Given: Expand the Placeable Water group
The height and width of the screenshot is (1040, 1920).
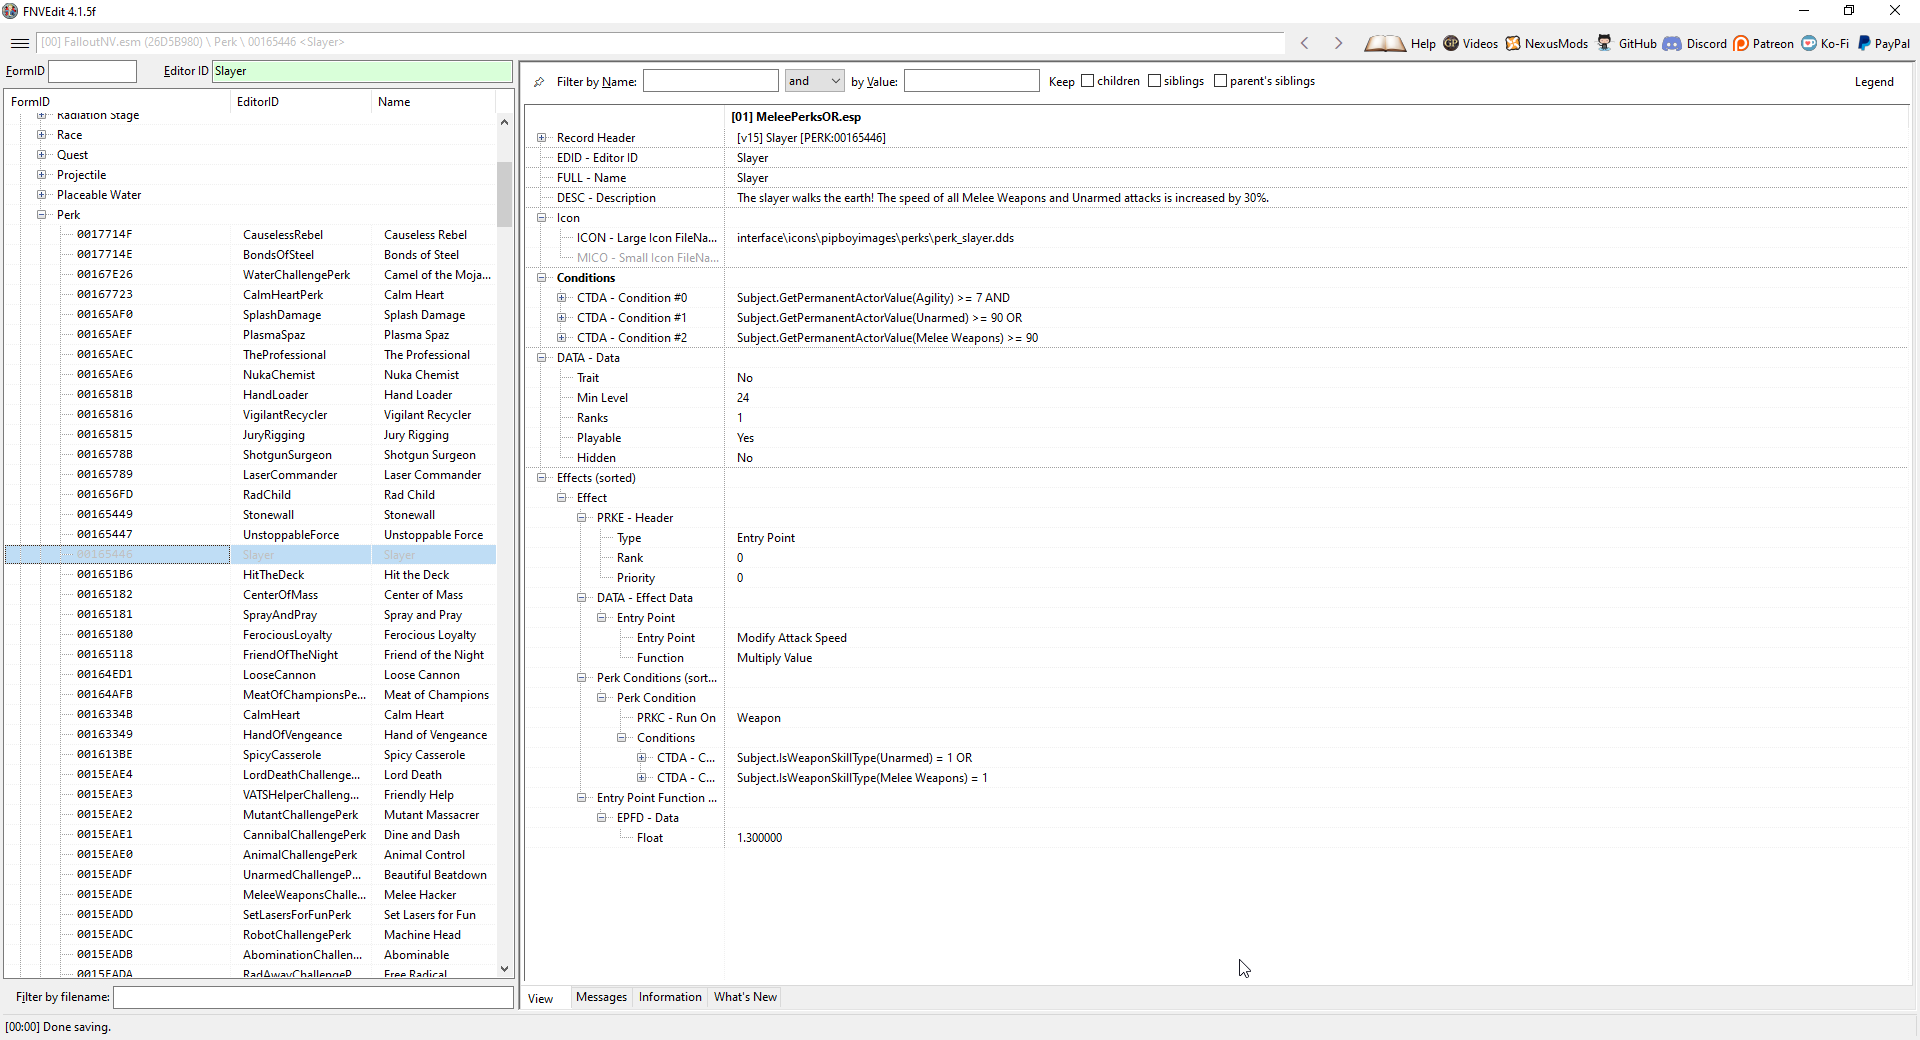Looking at the screenshot, I should click(x=42, y=195).
